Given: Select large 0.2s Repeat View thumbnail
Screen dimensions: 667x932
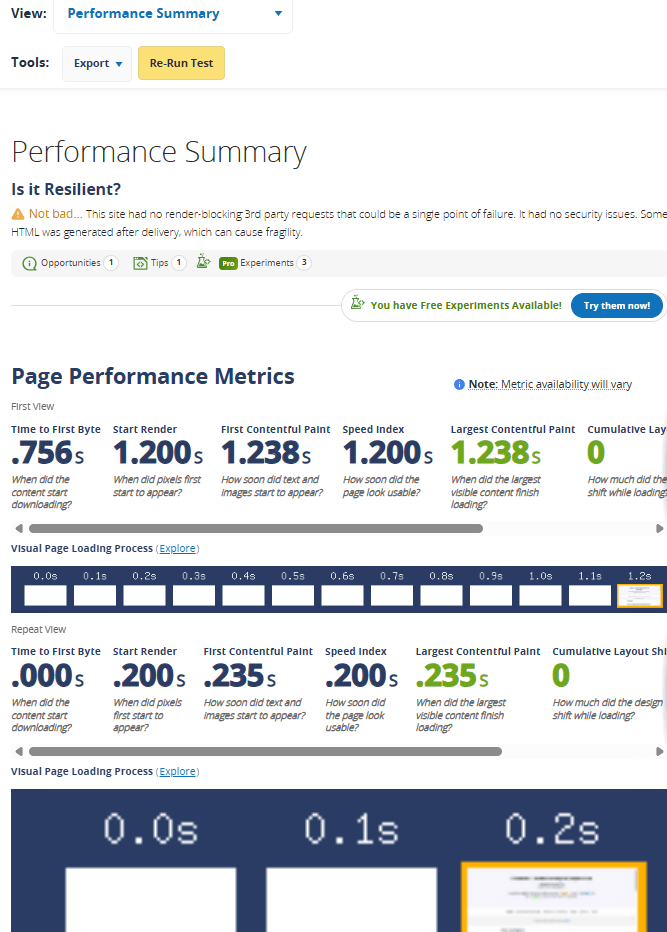Looking at the screenshot, I should pos(553,896).
